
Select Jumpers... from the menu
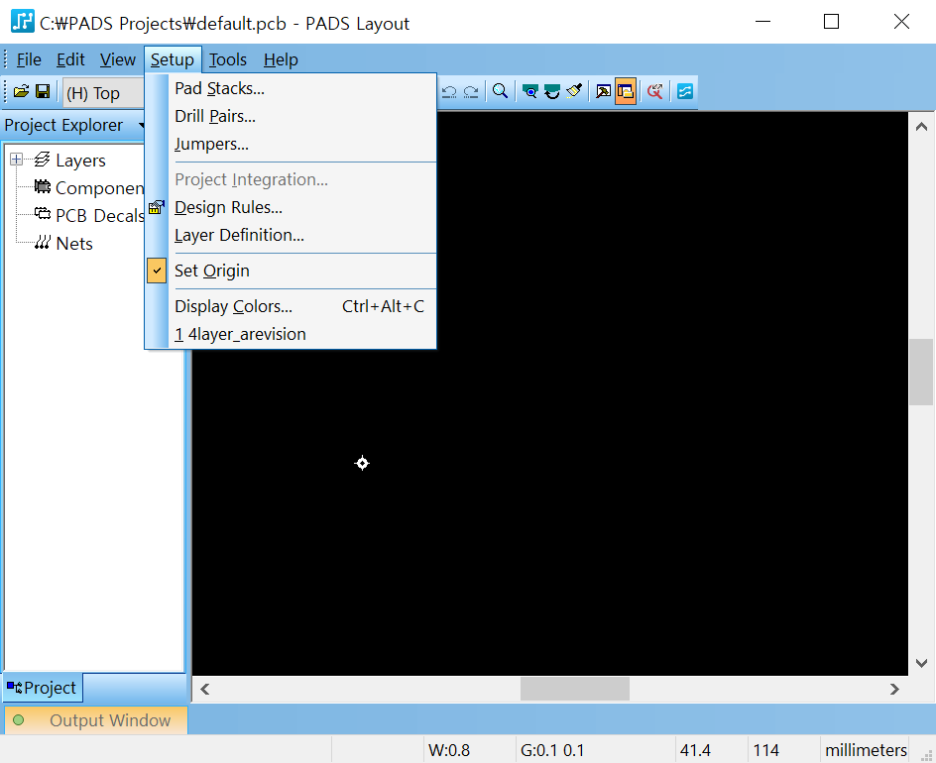coord(291,144)
